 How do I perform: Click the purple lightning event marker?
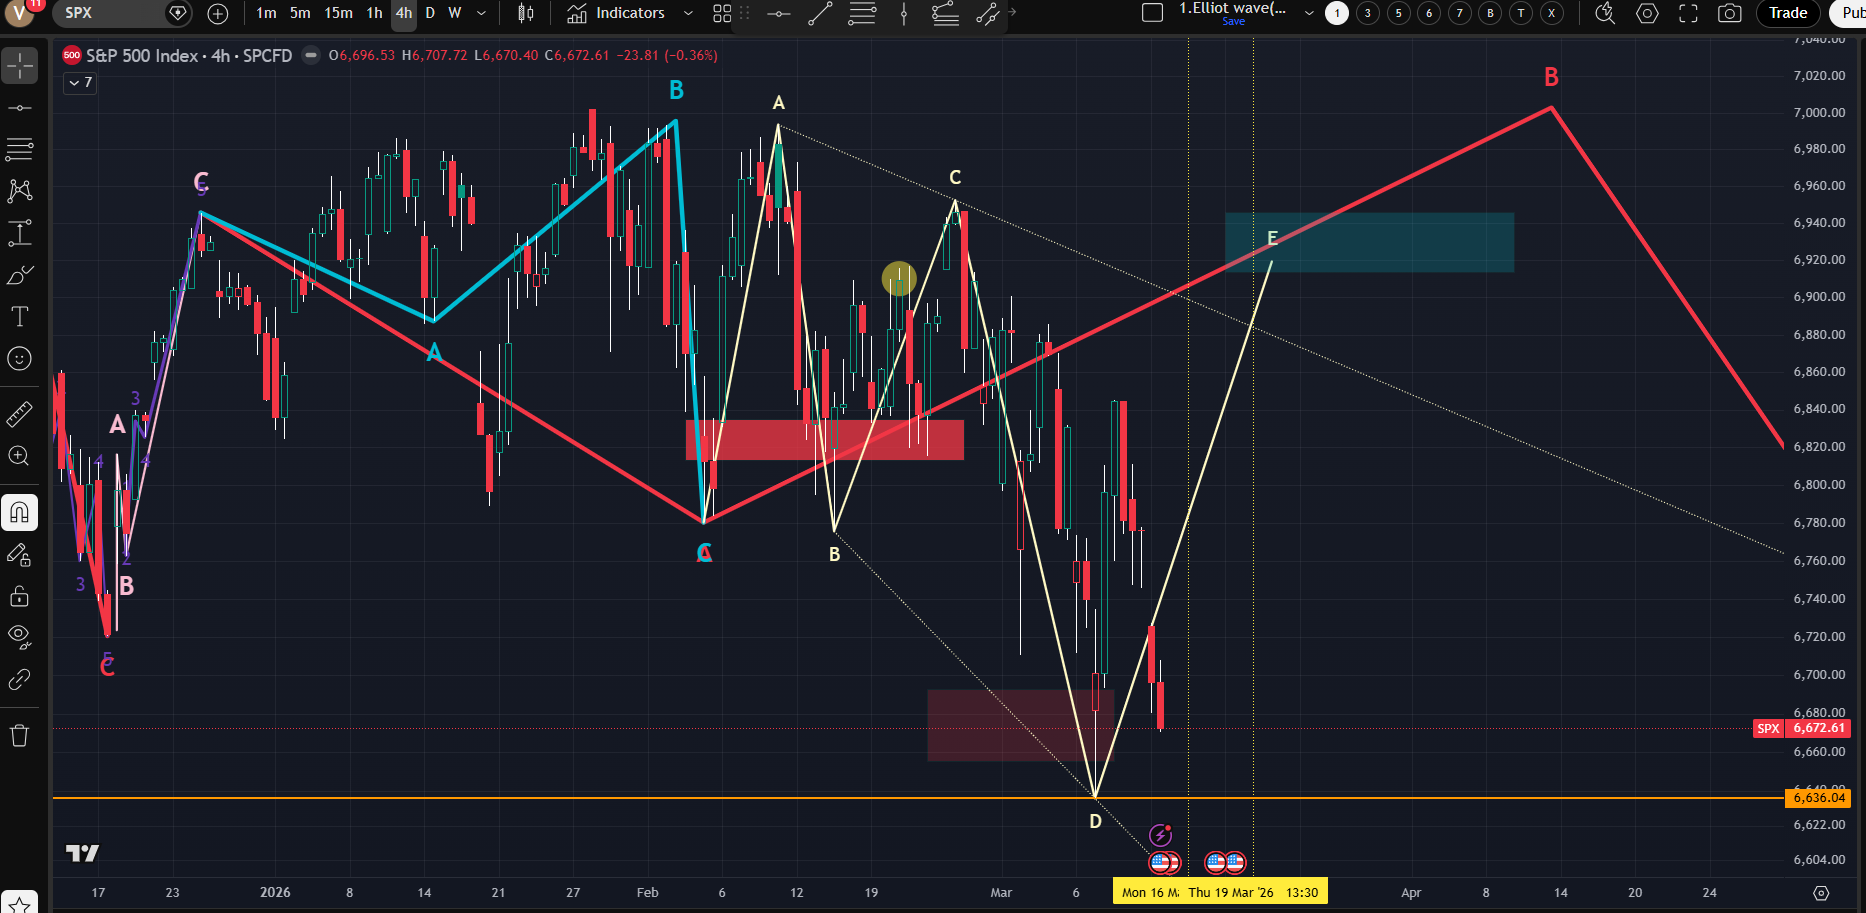(1160, 835)
